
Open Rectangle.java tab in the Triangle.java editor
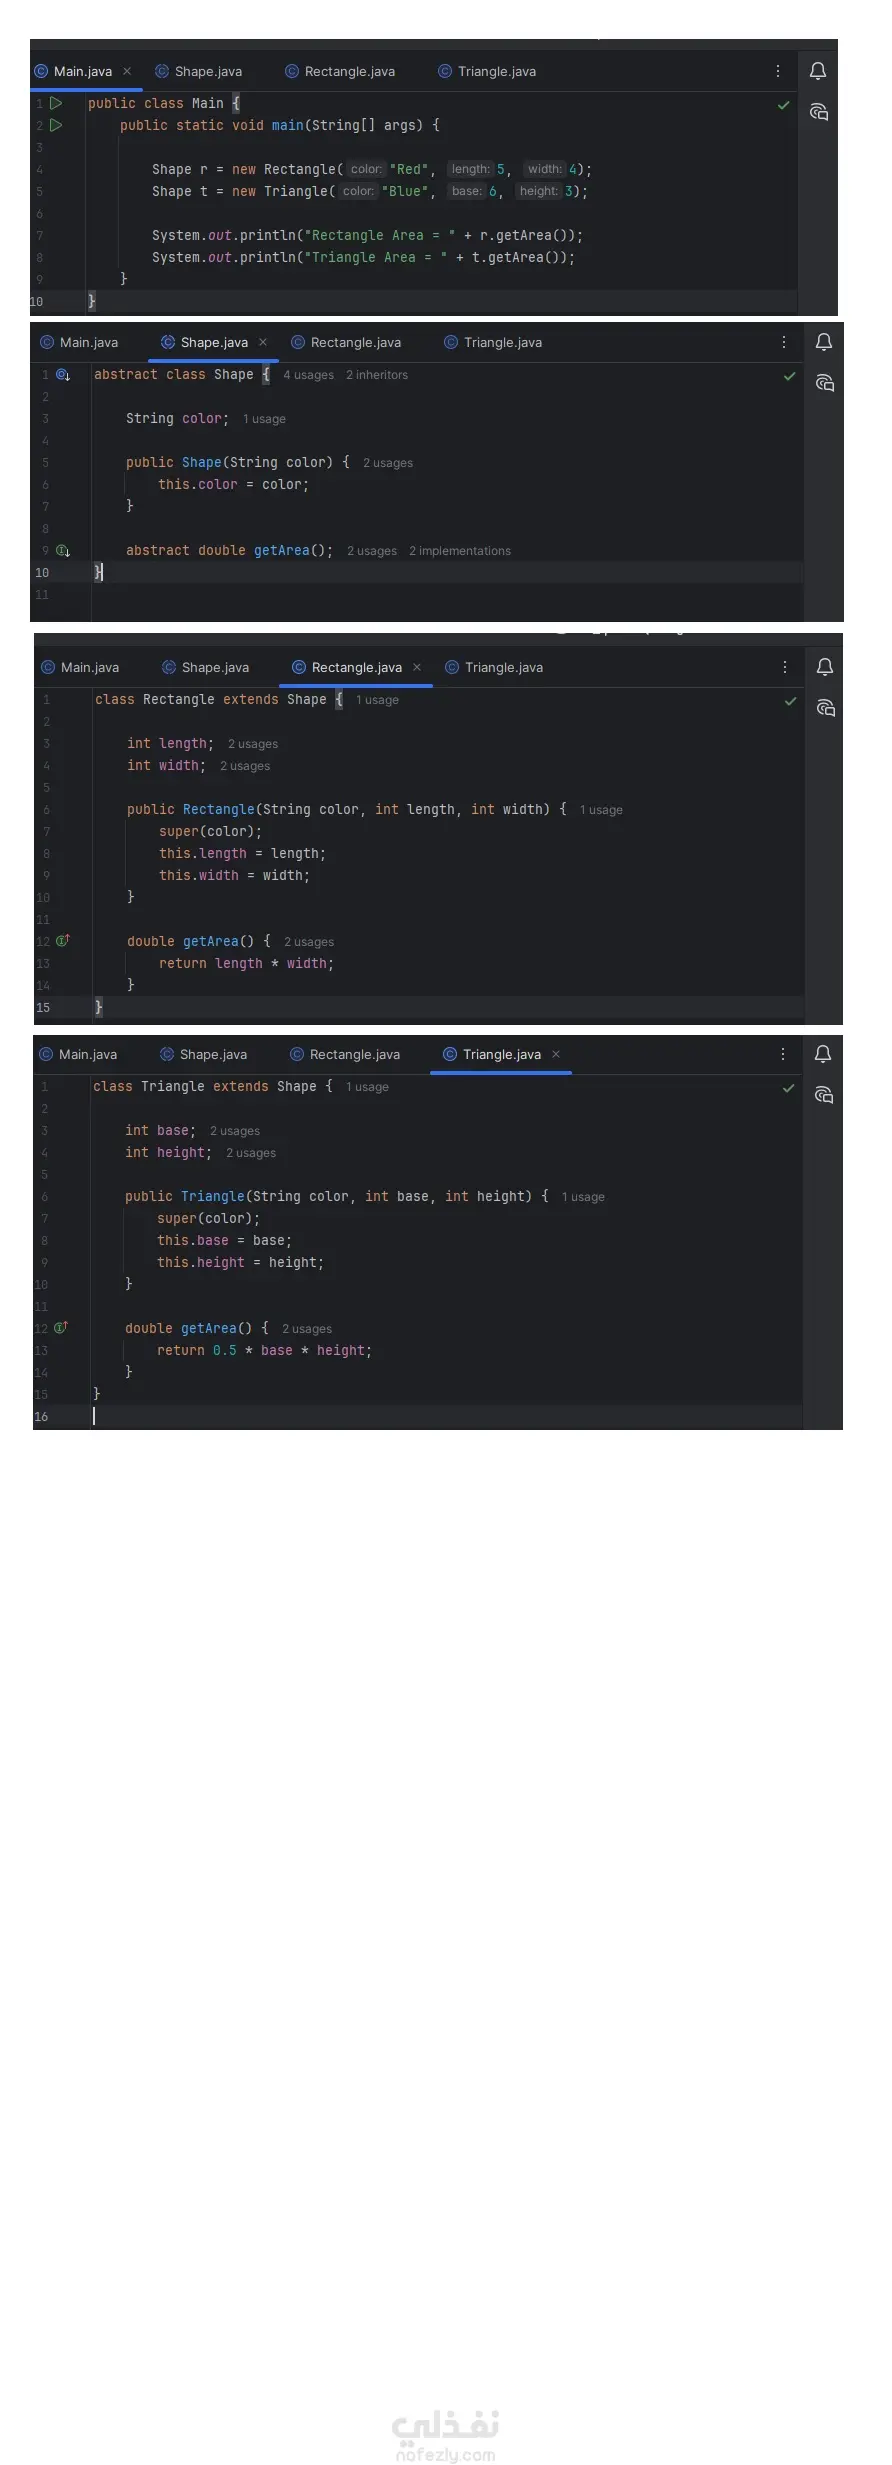(x=345, y=1054)
